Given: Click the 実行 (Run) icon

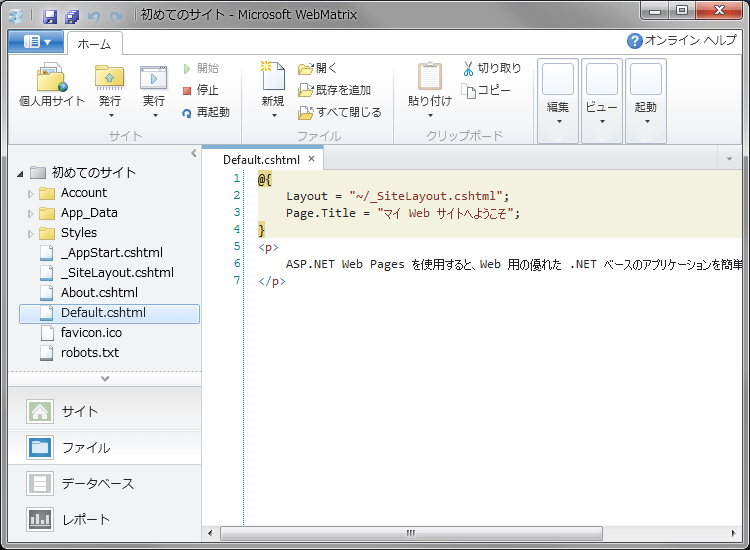Looking at the screenshot, I should pos(154,78).
